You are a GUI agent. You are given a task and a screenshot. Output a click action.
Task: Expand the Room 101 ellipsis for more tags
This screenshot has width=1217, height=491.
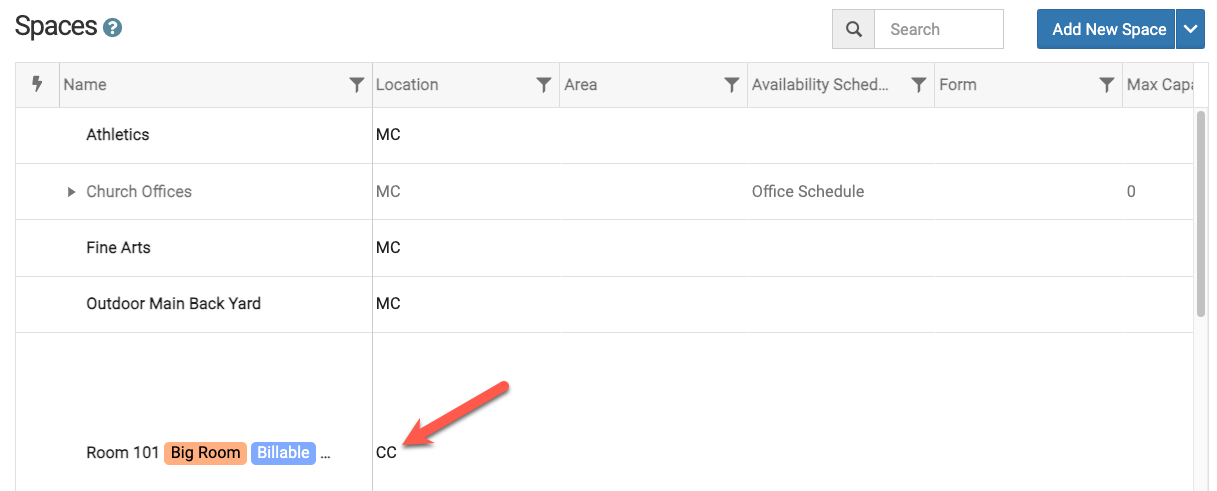pos(325,453)
